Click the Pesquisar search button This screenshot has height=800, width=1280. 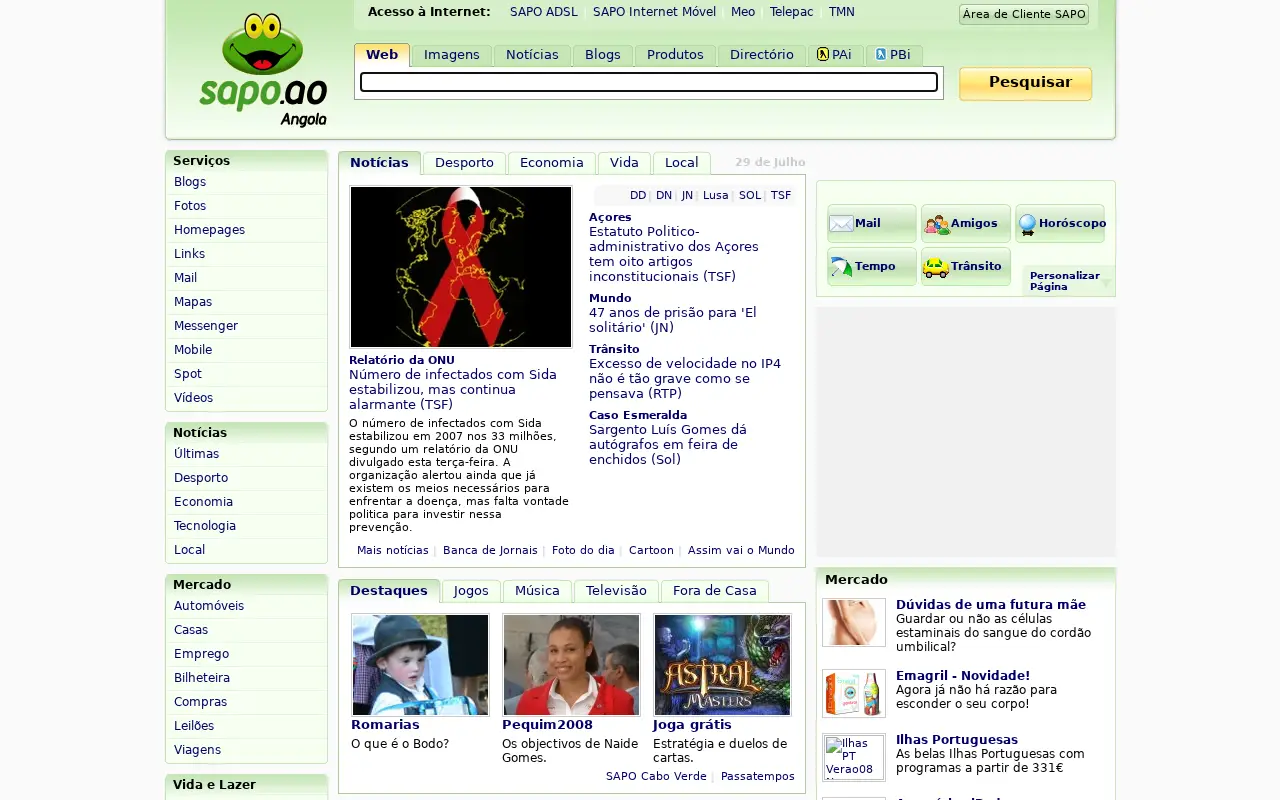tap(1025, 83)
